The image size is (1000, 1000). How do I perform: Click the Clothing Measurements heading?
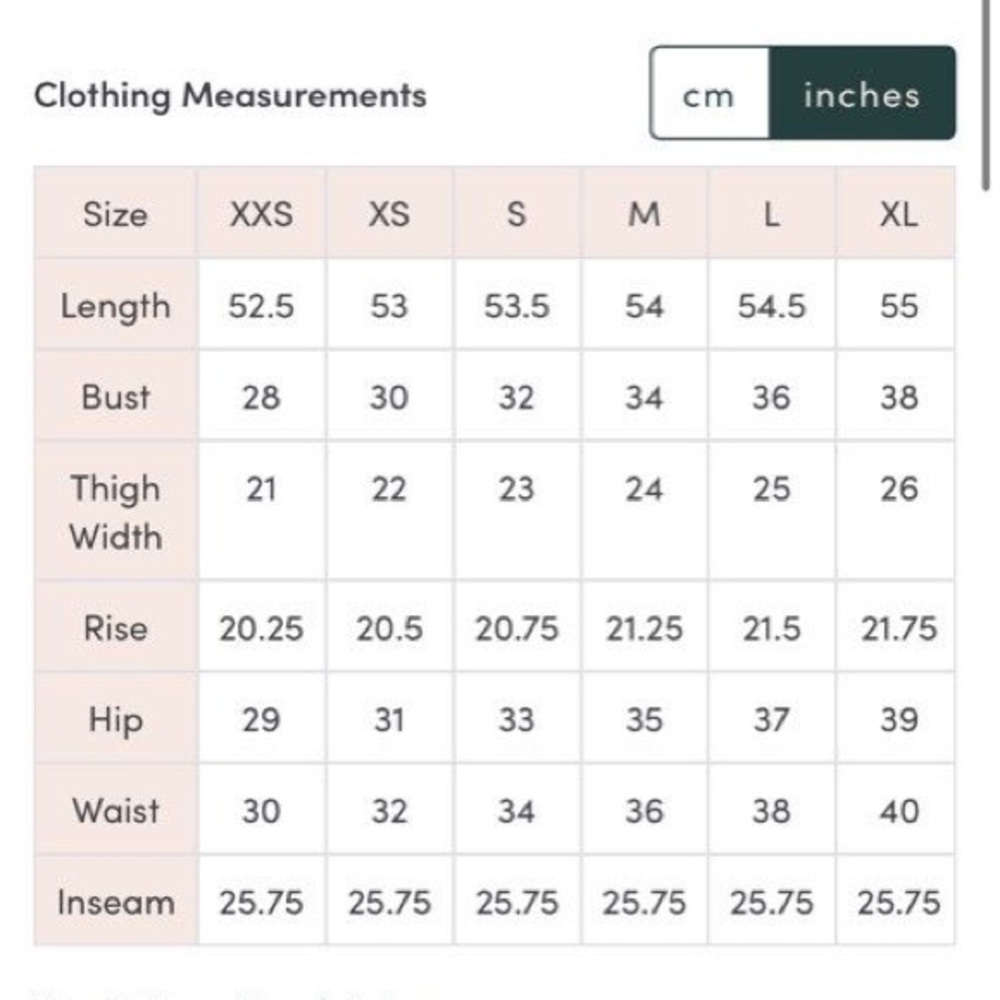point(230,96)
